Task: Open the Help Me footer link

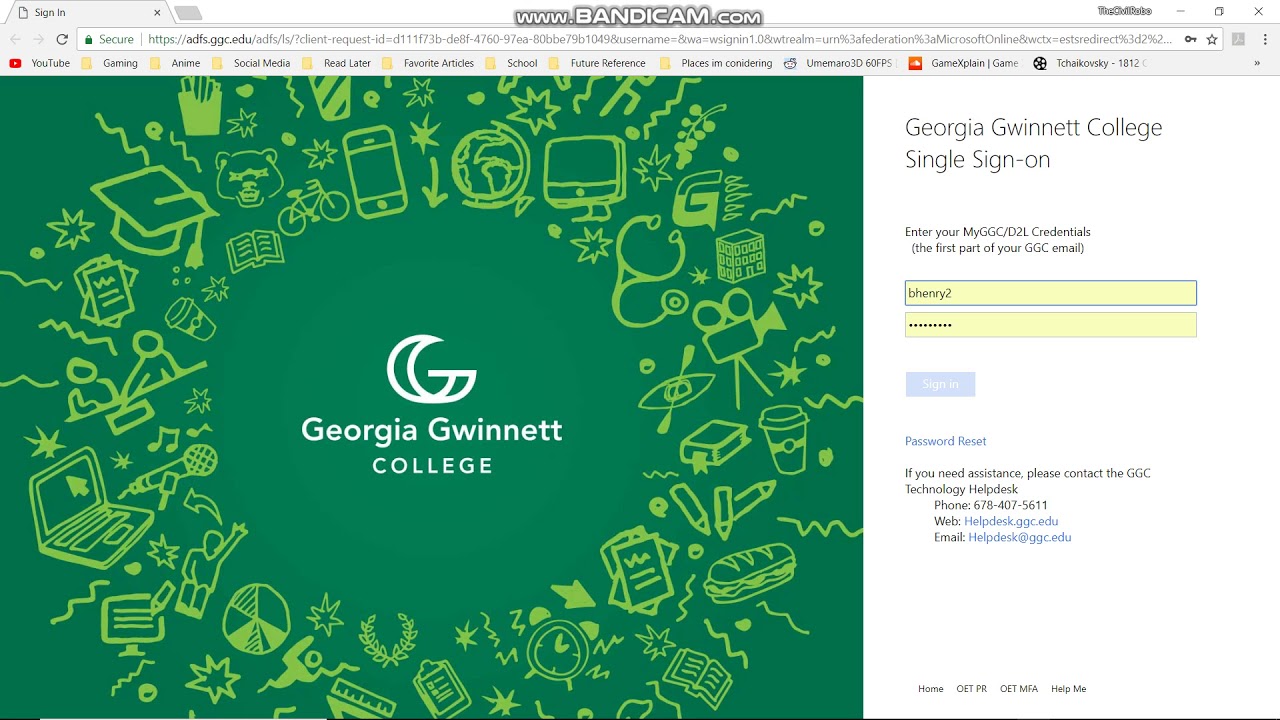Action: click(x=1068, y=689)
